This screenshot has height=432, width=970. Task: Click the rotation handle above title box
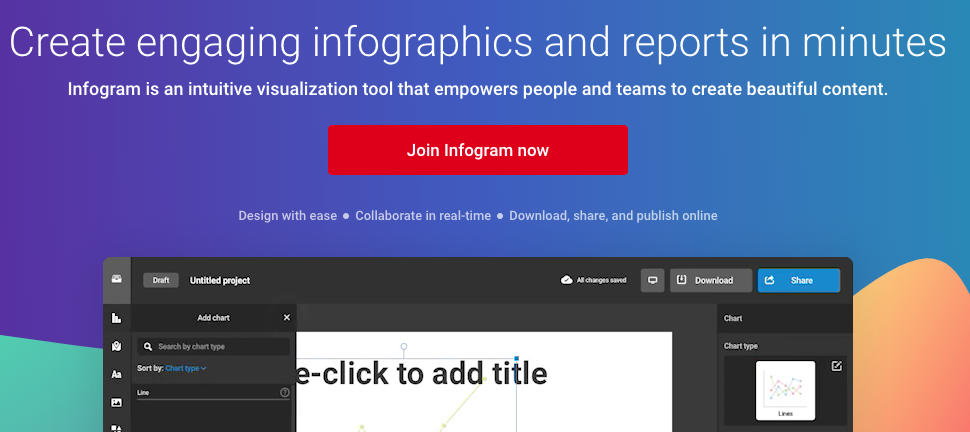pos(404,347)
